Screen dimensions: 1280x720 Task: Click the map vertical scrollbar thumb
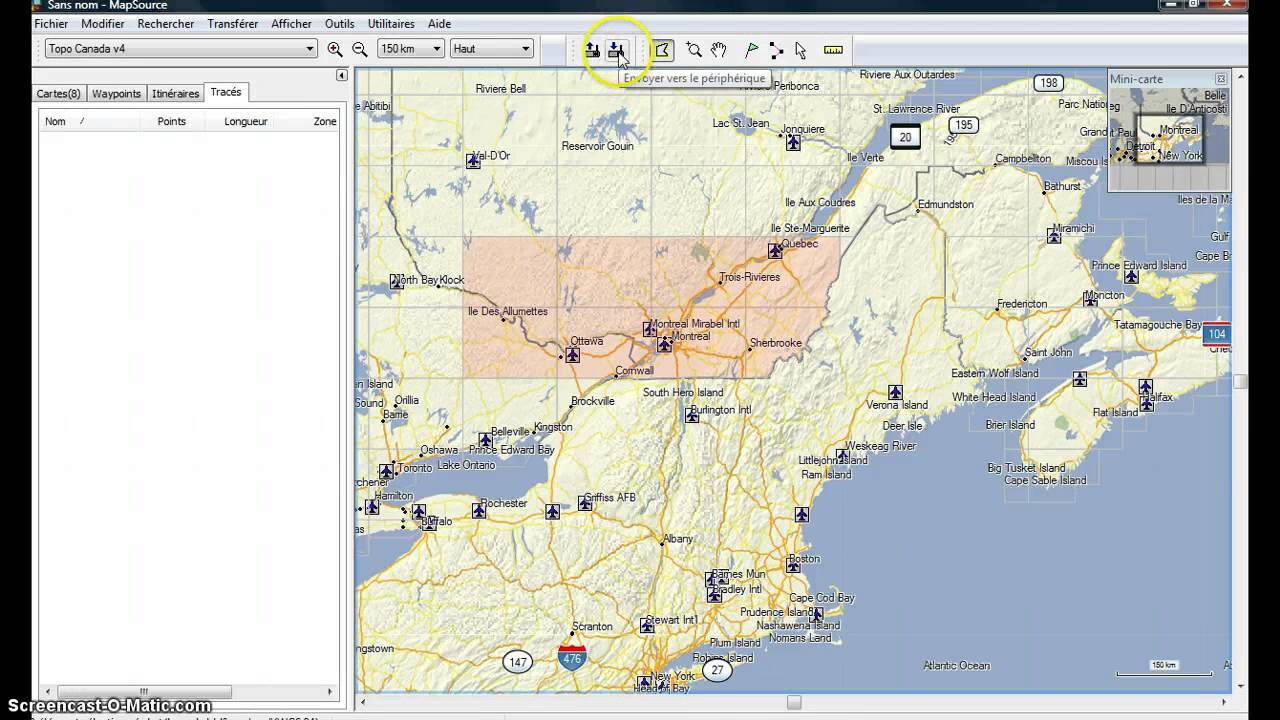click(x=1240, y=381)
